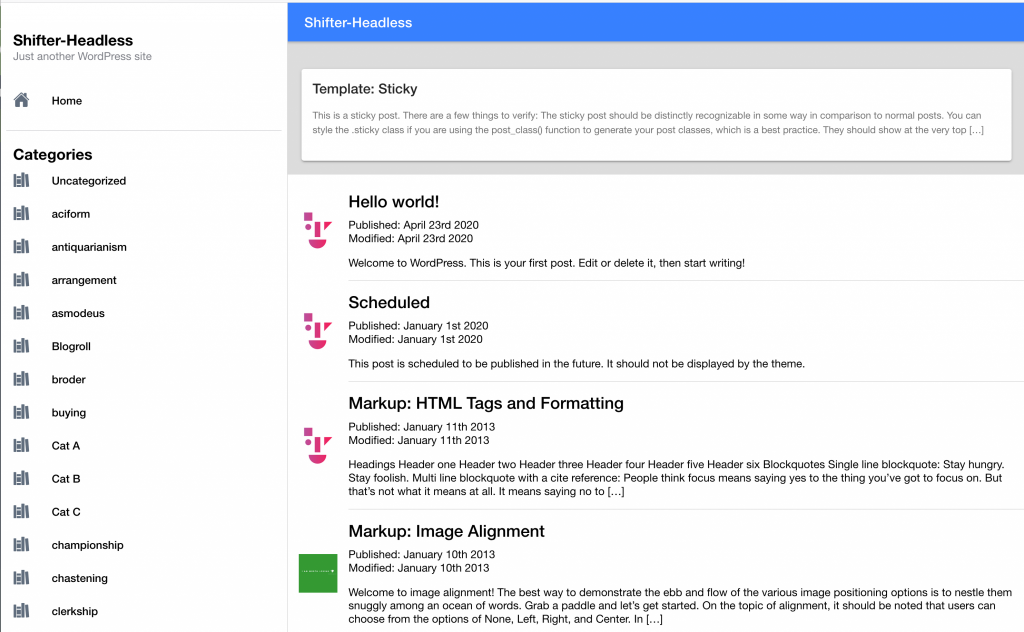Viewport: 1024px width, 632px height.
Task: Click the icon beside buying category
Action: click(x=22, y=412)
